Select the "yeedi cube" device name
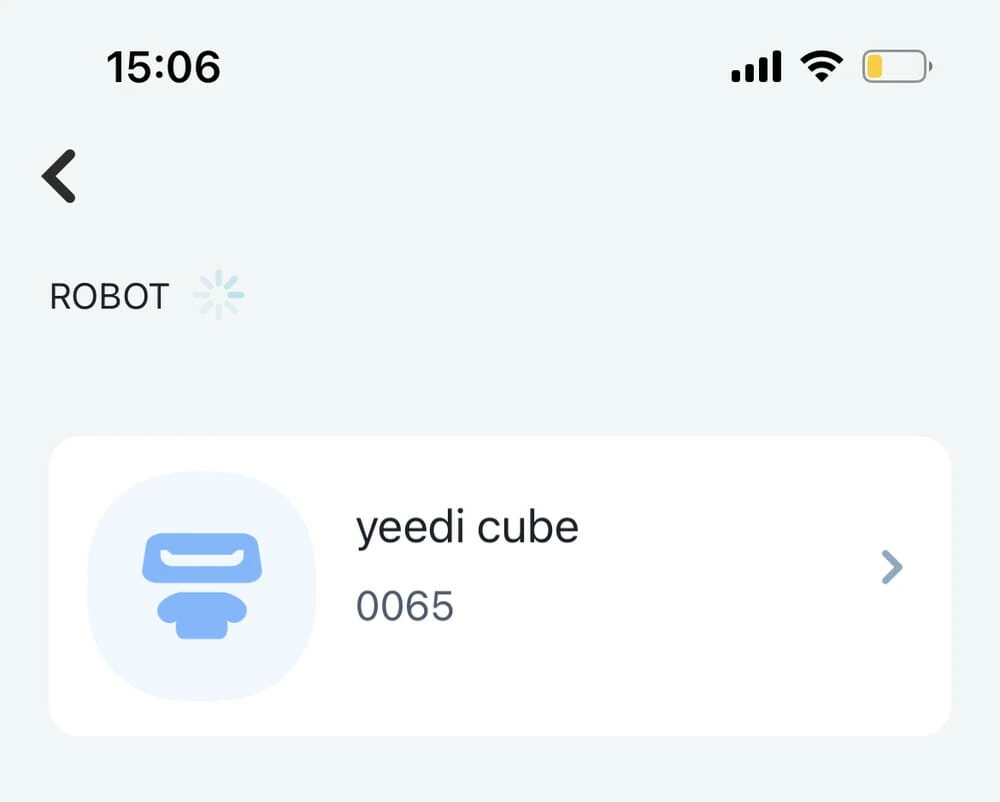The height and width of the screenshot is (802, 1000). pyautogui.click(x=467, y=527)
